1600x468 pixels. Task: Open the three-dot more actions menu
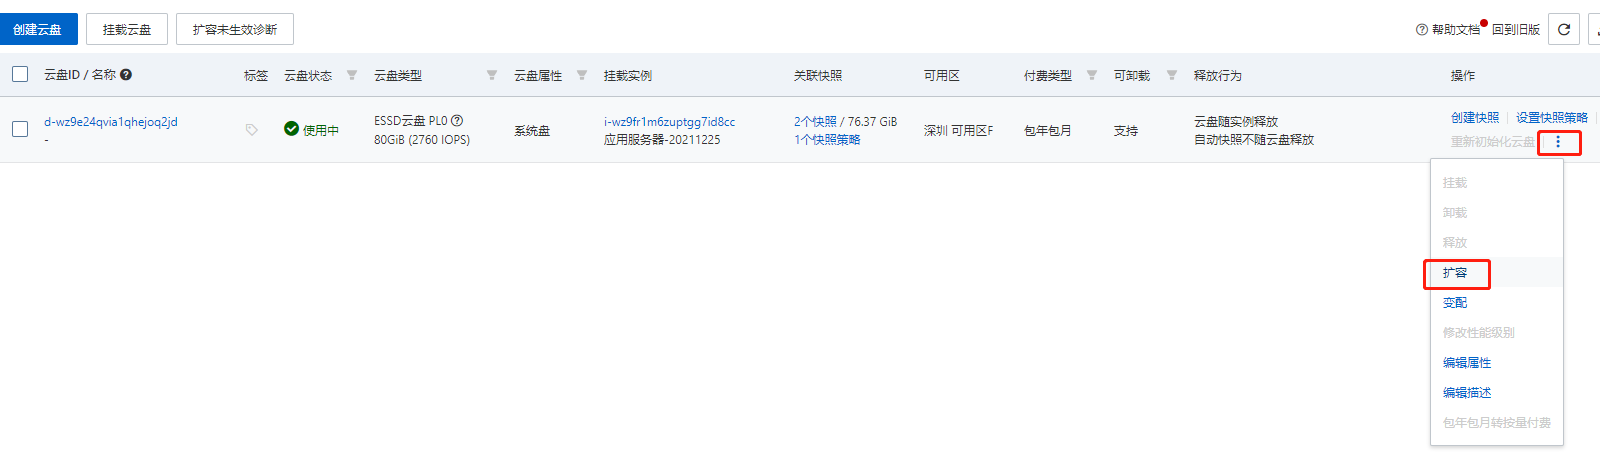(x=1558, y=142)
